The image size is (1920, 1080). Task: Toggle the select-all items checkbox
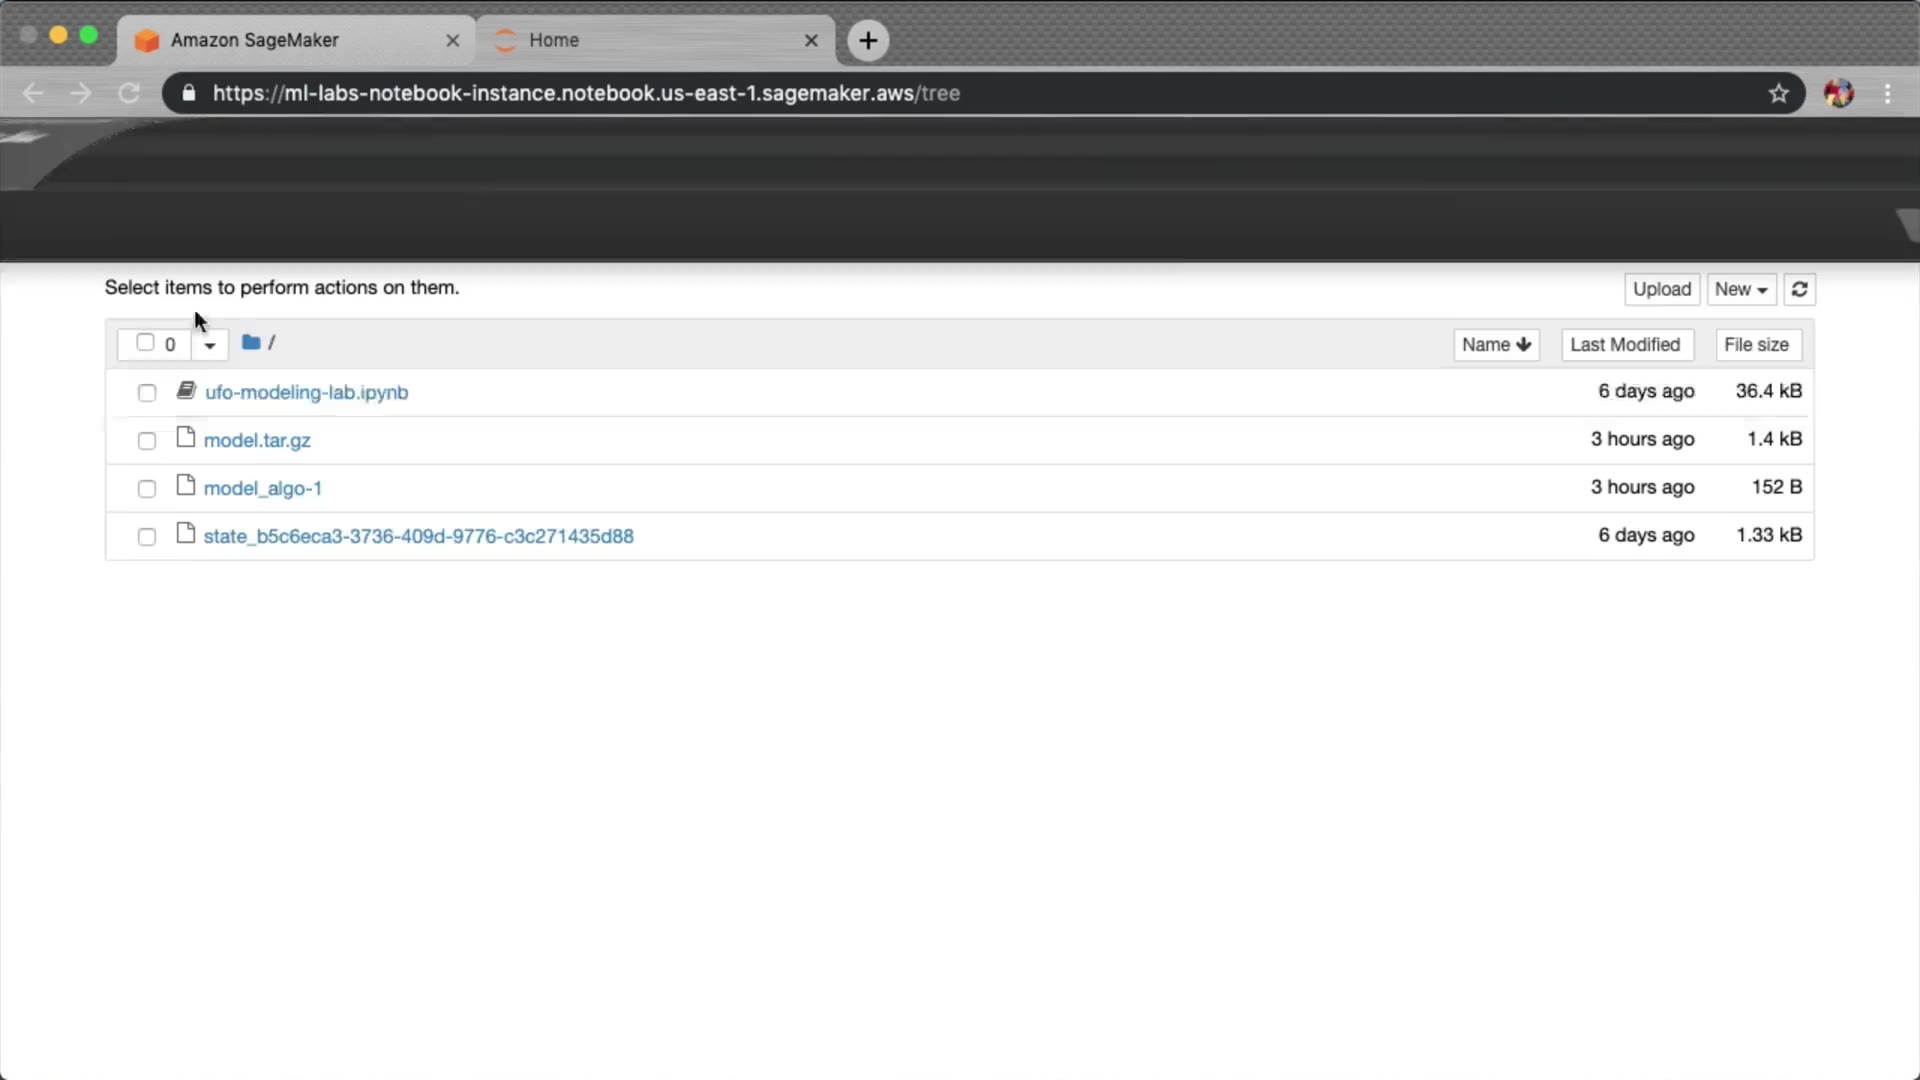[x=145, y=343]
